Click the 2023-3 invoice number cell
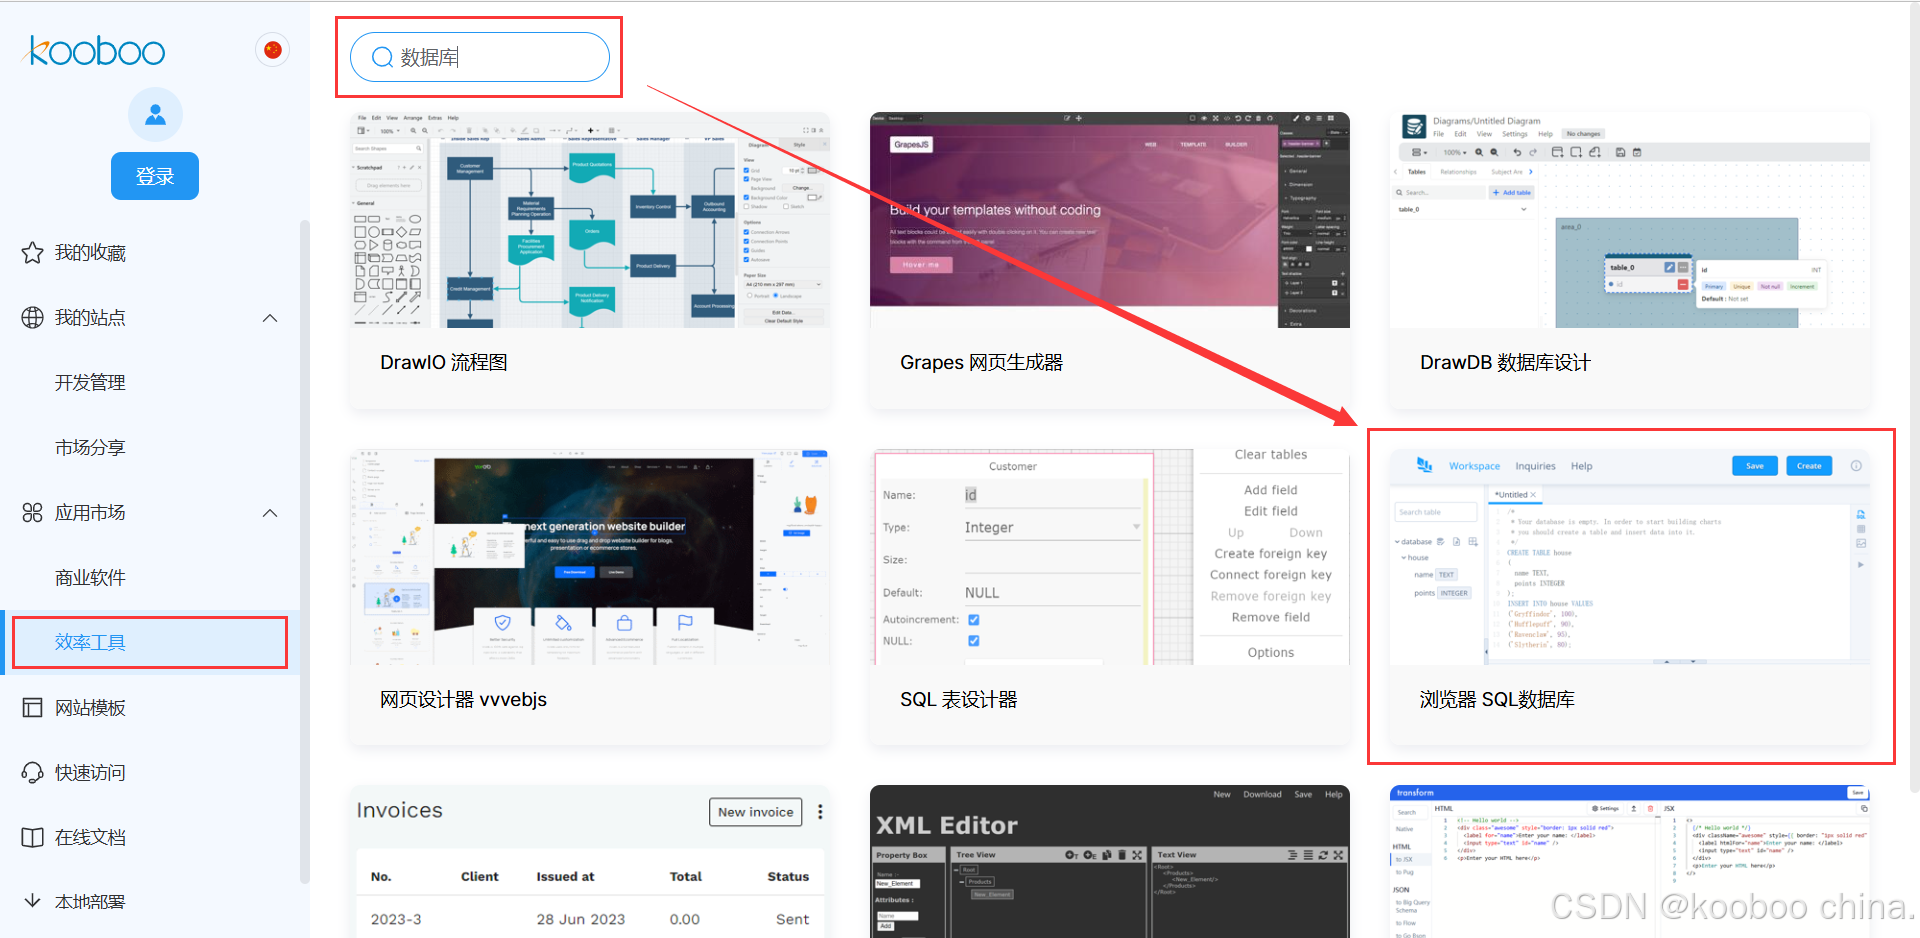This screenshot has width=1920, height=938. tap(396, 920)
